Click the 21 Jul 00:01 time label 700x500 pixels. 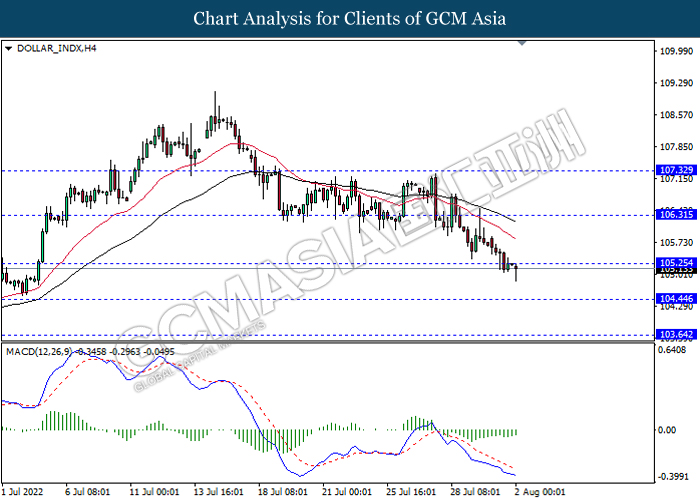tap(347, 492)
